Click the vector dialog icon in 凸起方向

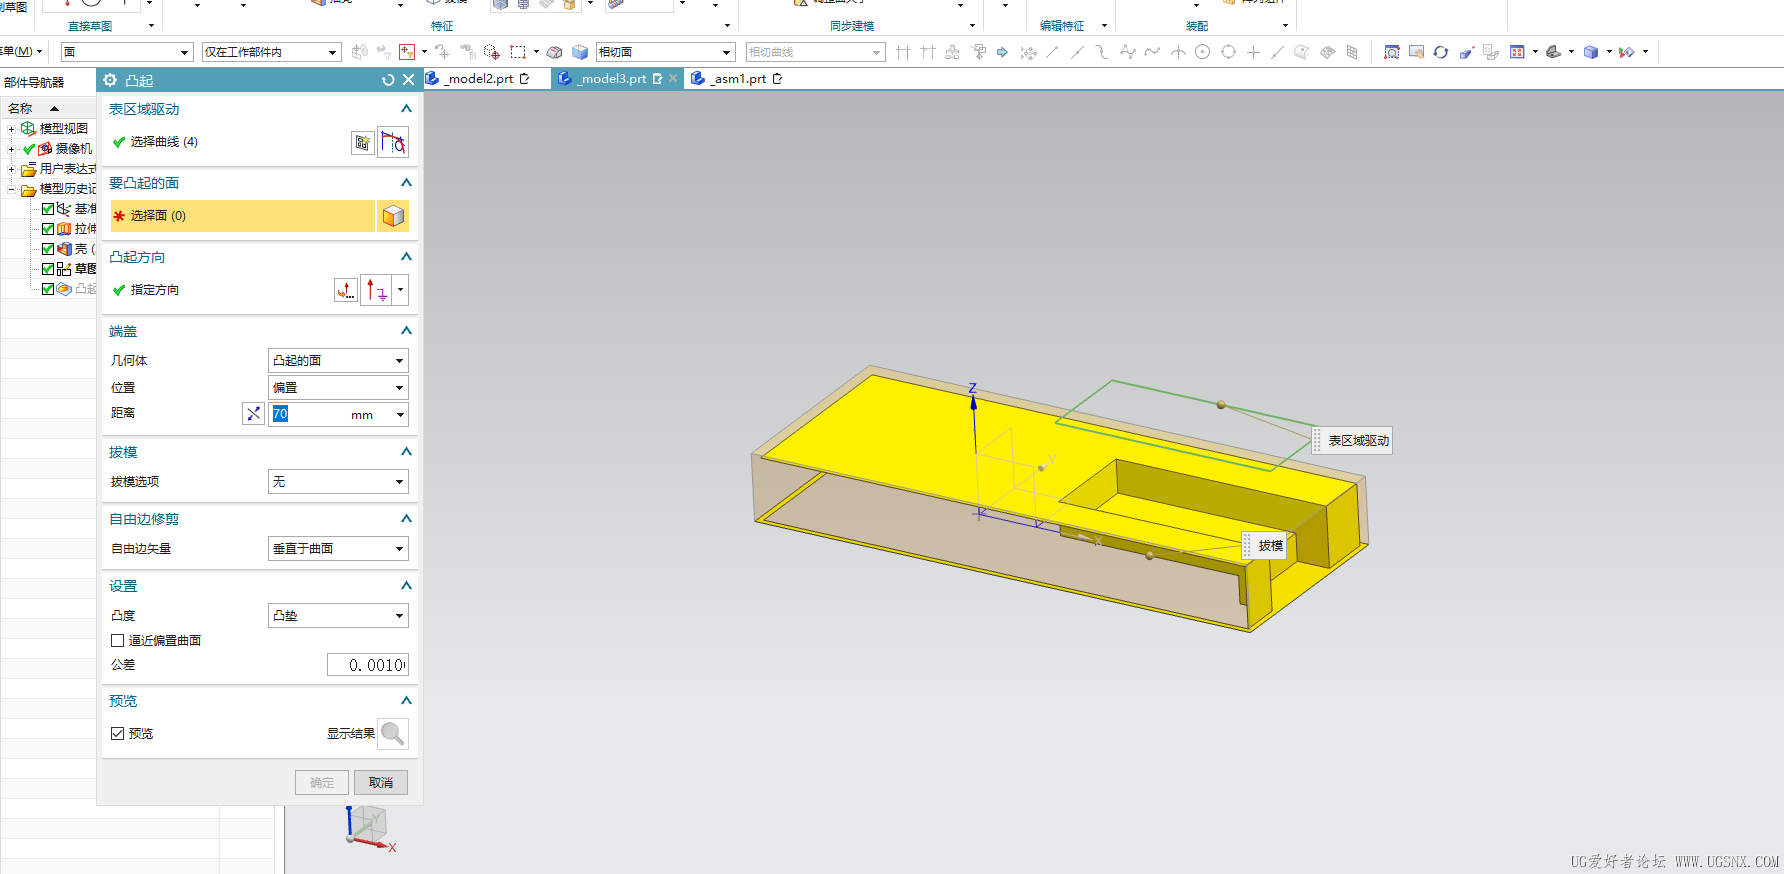(x=345, y=290)
